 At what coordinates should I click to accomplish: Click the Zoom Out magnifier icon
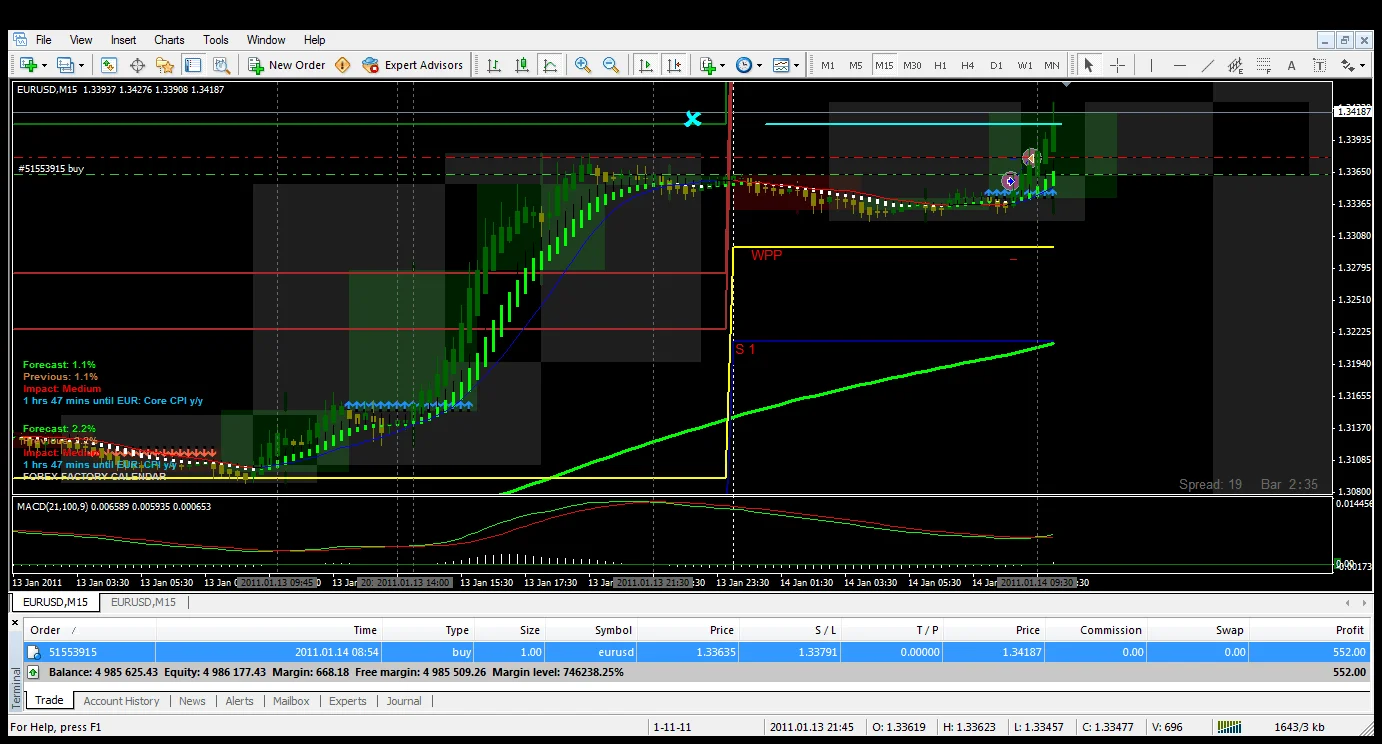tap(610, 65)
